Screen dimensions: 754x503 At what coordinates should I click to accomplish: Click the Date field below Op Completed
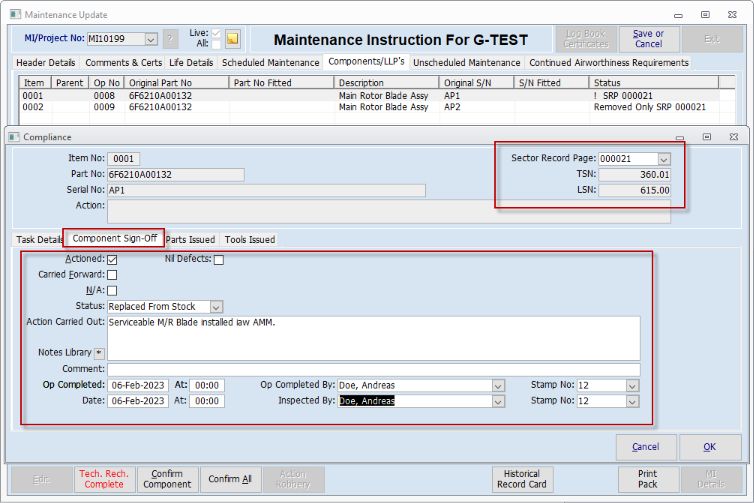(138, 401)
